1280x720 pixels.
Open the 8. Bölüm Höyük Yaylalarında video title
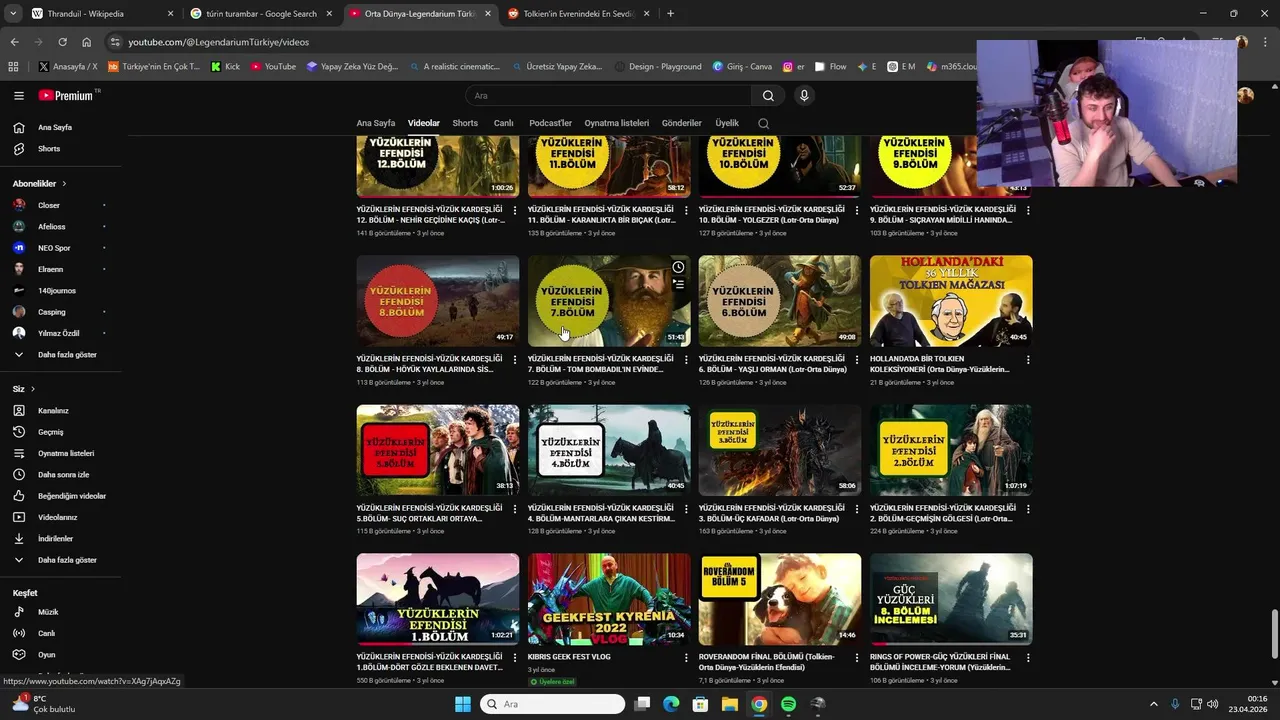pos(429,364)
